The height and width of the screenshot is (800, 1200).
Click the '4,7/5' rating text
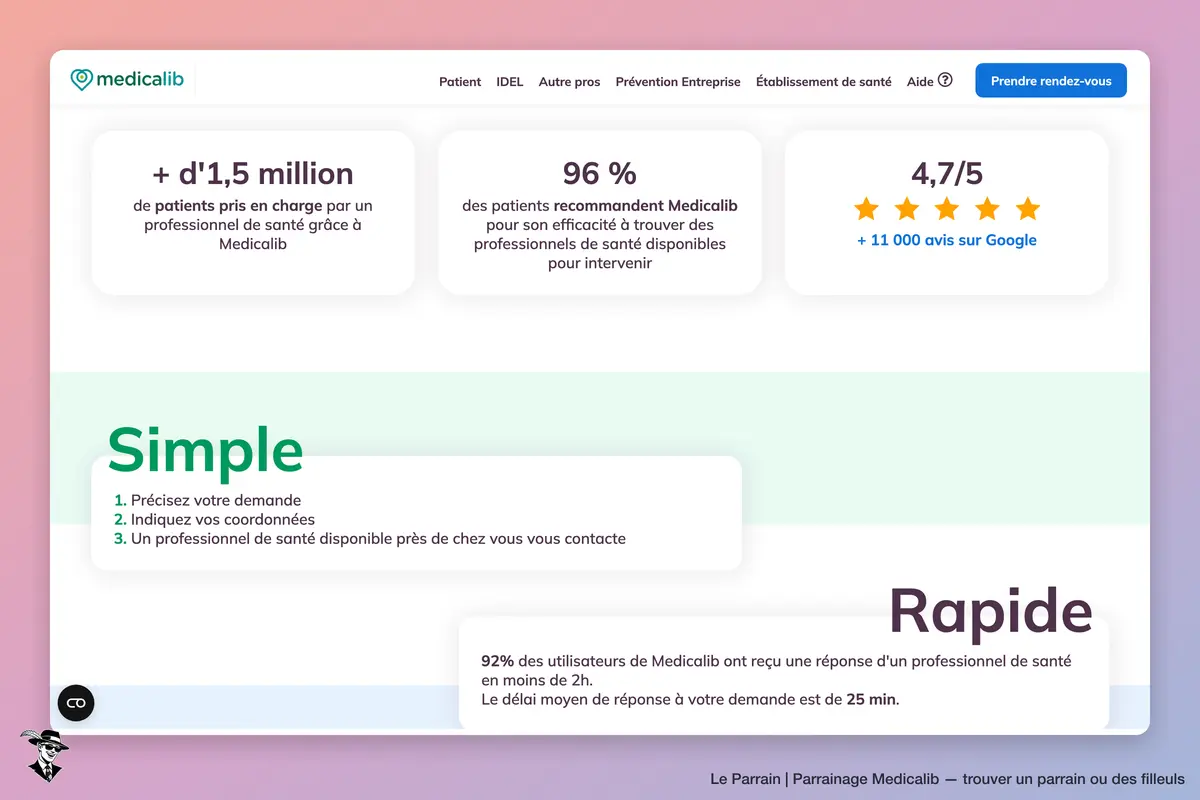pyautogui.click(x=947, y=173)
